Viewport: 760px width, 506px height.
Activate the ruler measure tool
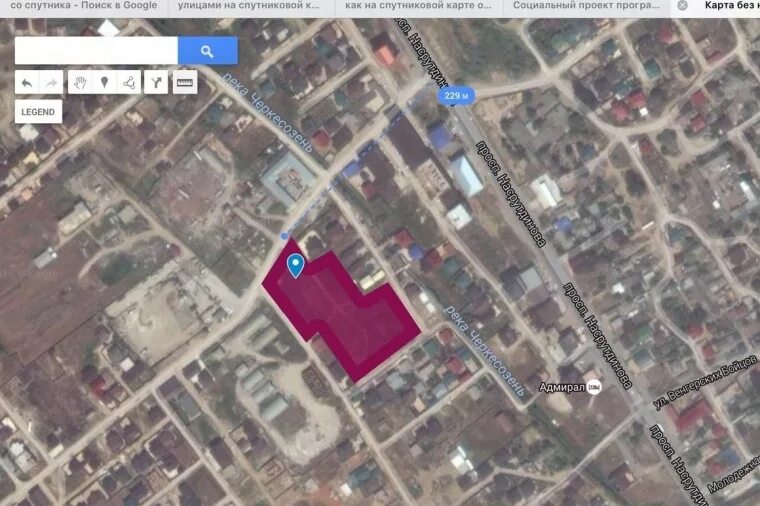(x=185, y=83)
